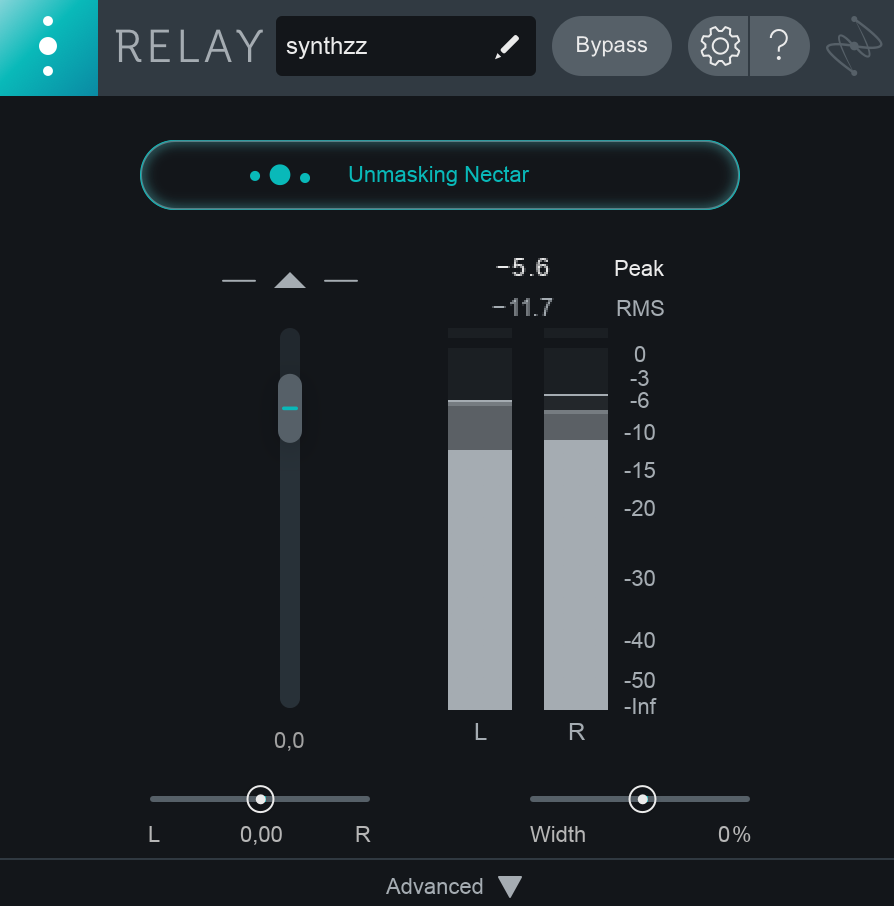The width and height of the screenshot is (894, 906).
Task: Click the -30 meter scale label
Action: tap(640, 578)
